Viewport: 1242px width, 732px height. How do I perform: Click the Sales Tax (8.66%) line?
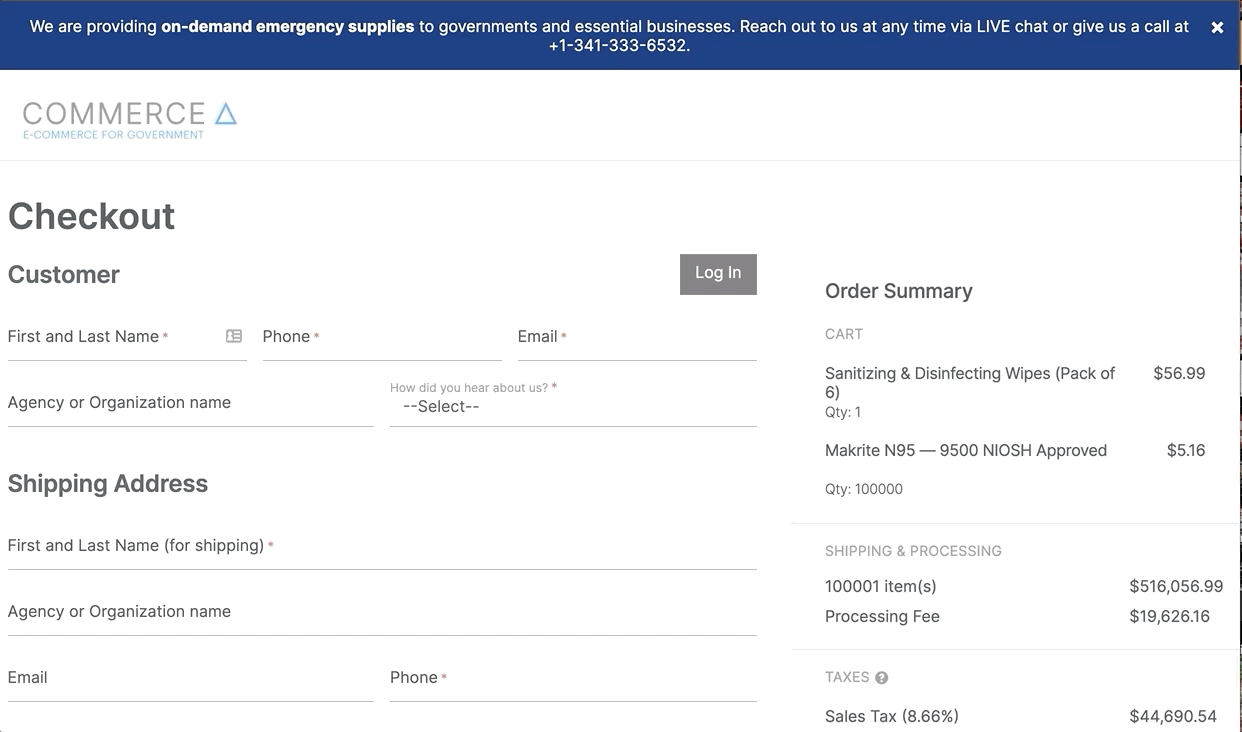pyautogui.click(x=891, y=716)
